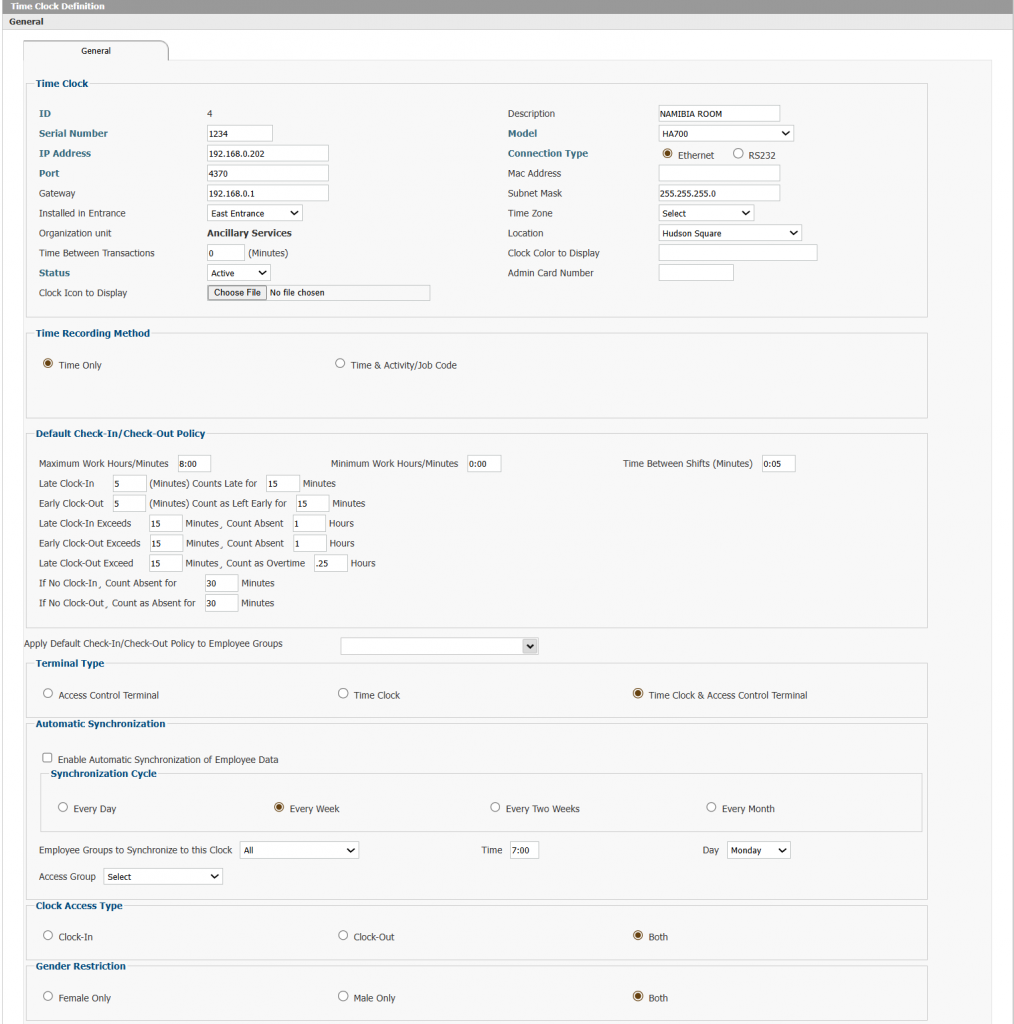The width and height of the screenshot is (1014, 1024).
Task: Click the Ancillary Services organization unit text
Action: pos(249,233)
